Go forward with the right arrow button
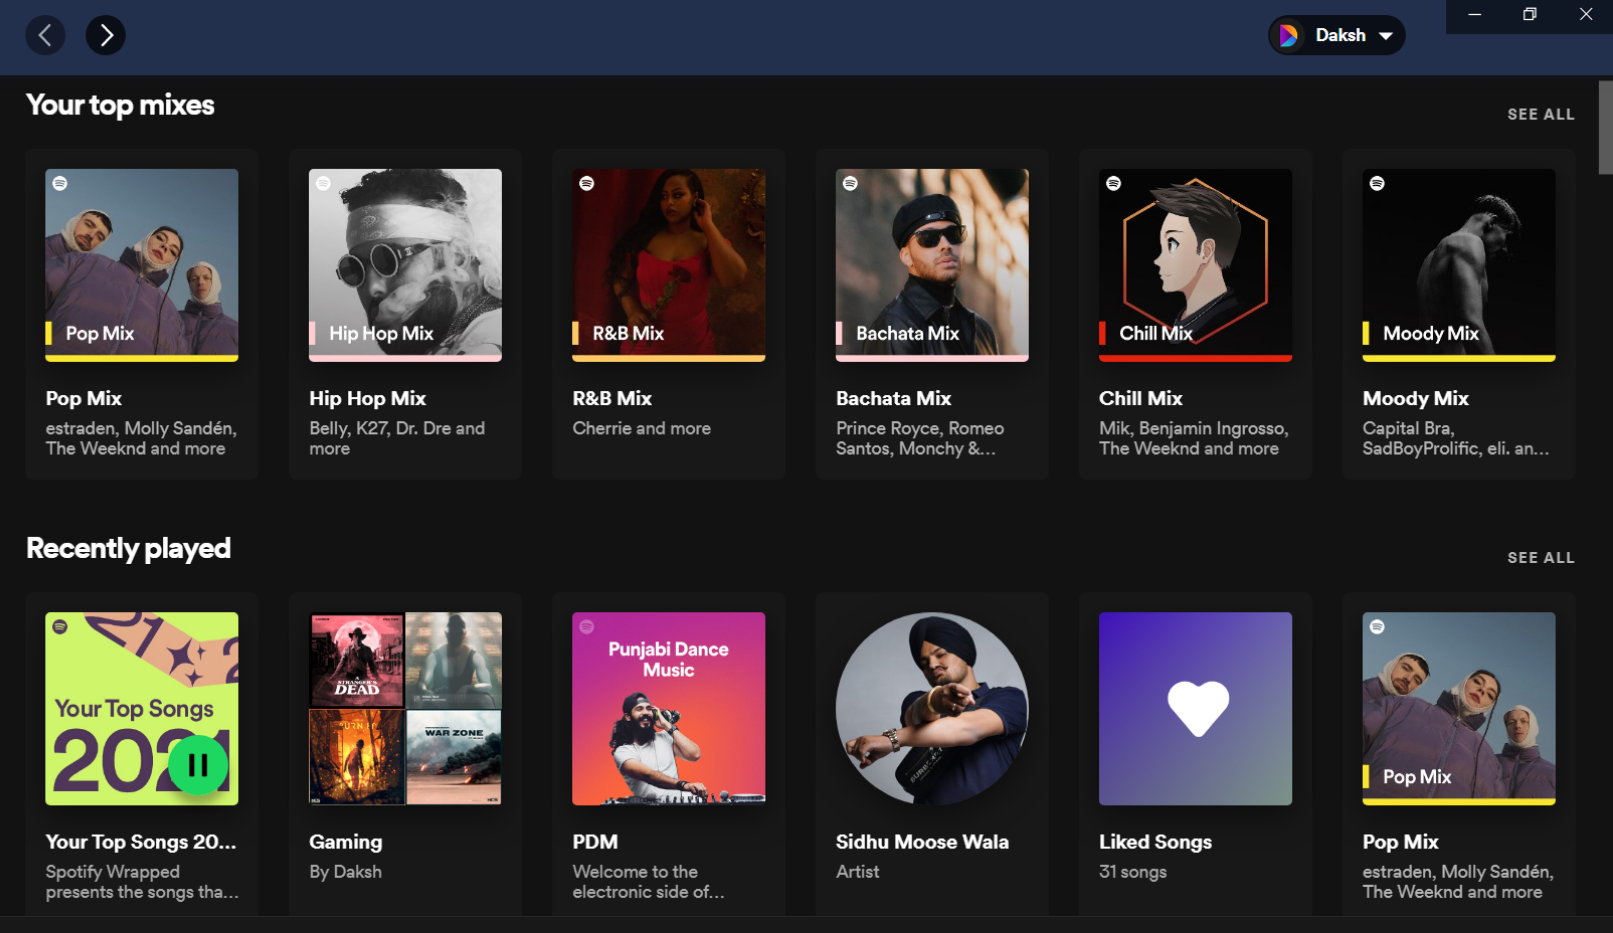The height and width of the screenshot is (933, 1613). tap(106, 35)
